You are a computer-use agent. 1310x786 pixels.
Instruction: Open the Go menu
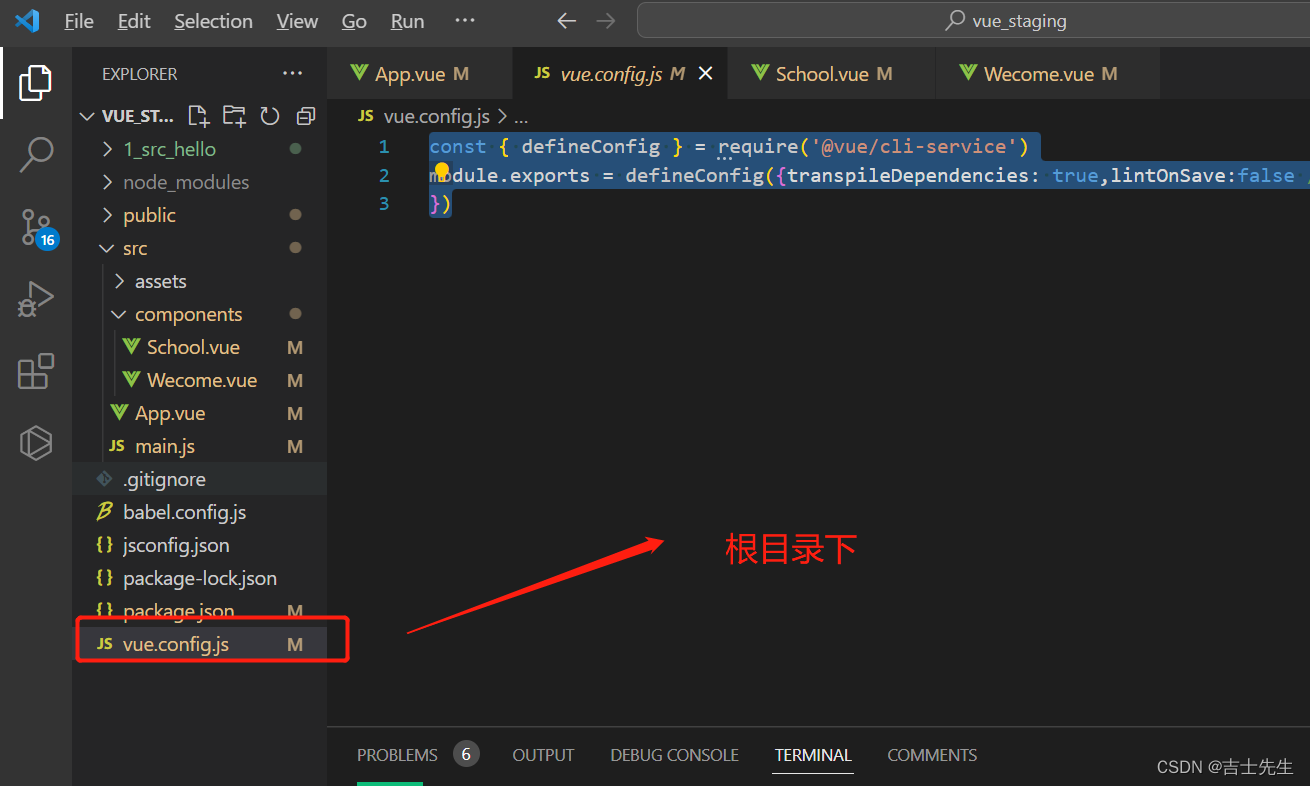[x=354, y=21]
